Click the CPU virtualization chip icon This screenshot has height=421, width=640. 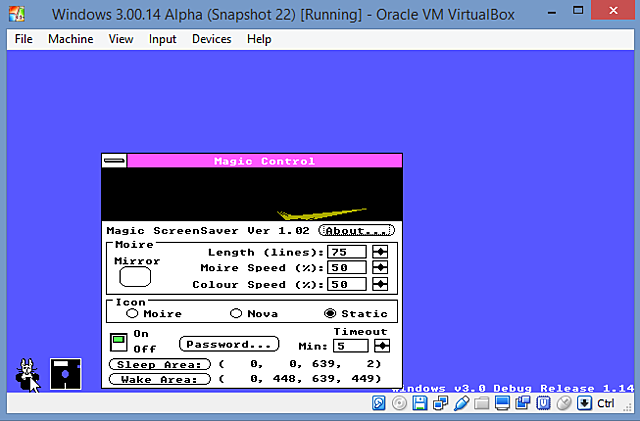pos(543,403)
